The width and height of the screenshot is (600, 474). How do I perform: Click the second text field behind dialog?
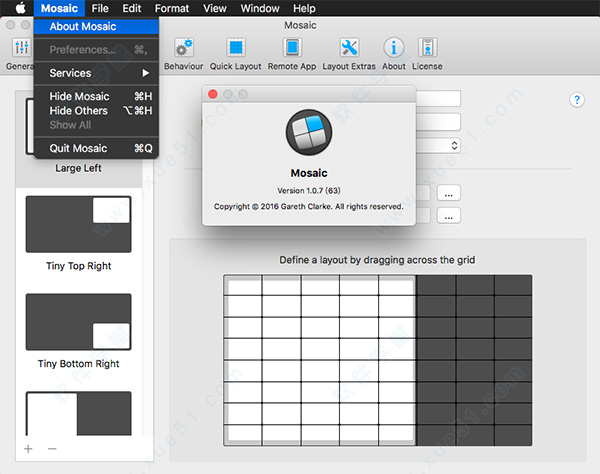pyautogui.click(x=438, y=122)
